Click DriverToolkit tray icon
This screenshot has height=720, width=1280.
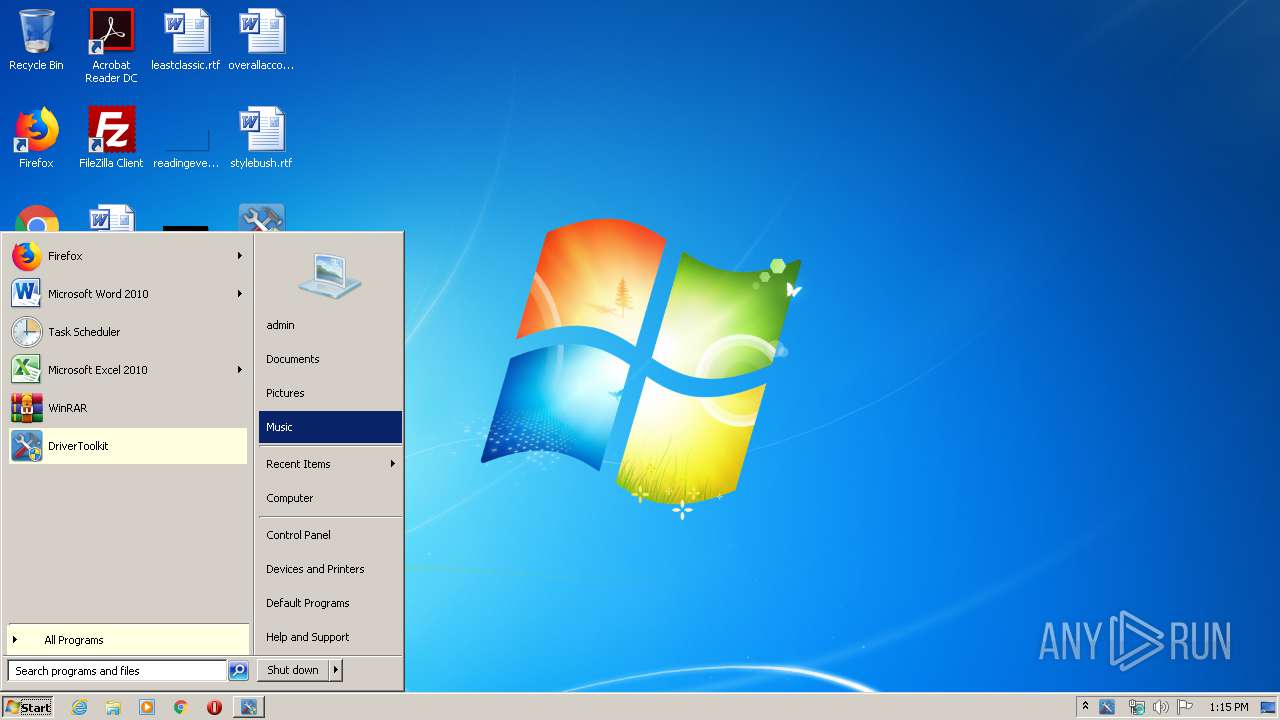pyautogui.click(x=1107, y=707)
